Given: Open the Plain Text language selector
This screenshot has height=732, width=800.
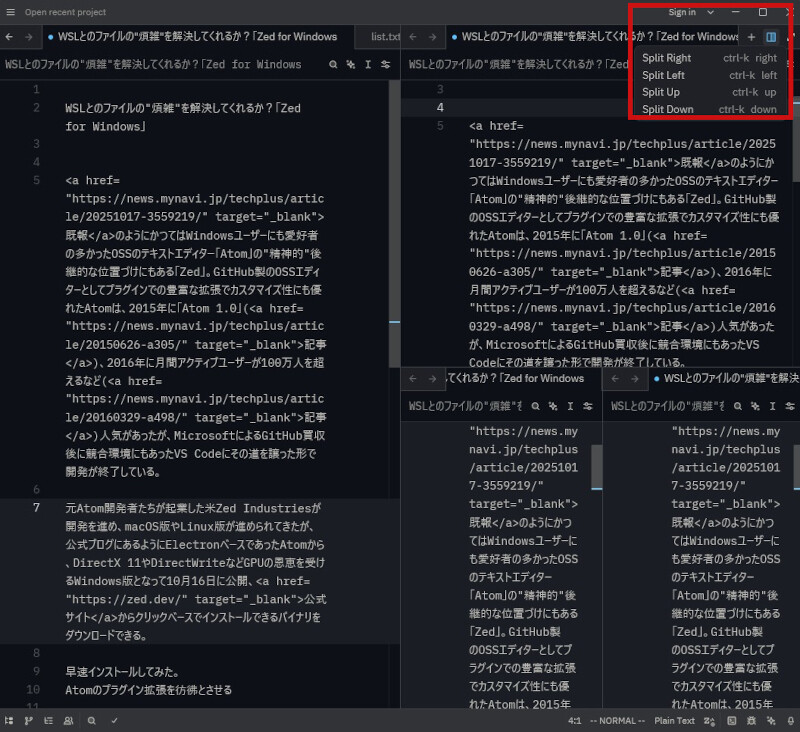Looking at the screenshot, I should pyautogui.click(x=674, y=720).
